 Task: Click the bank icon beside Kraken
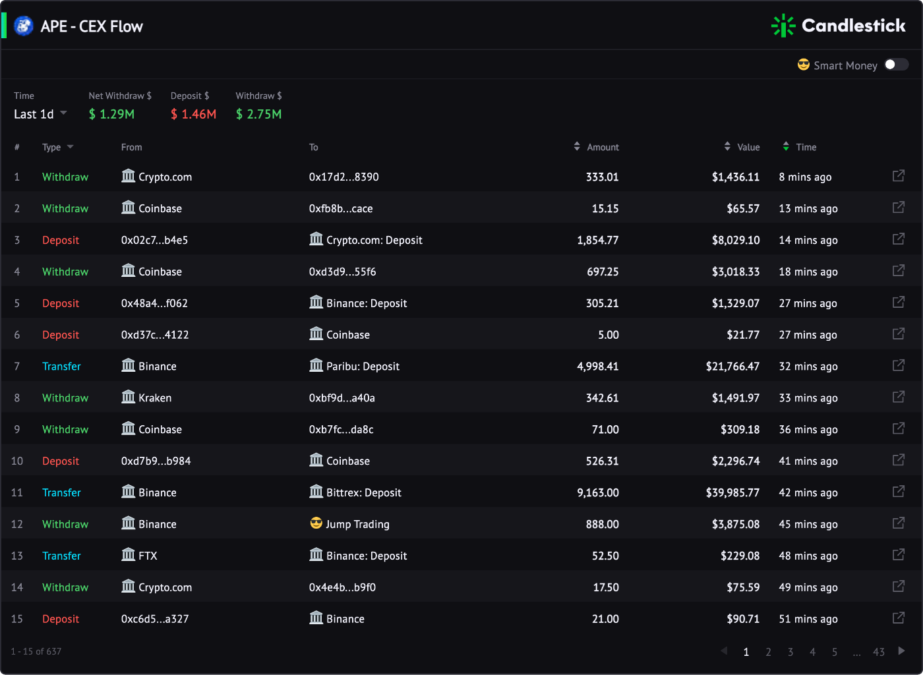(128, 397)
